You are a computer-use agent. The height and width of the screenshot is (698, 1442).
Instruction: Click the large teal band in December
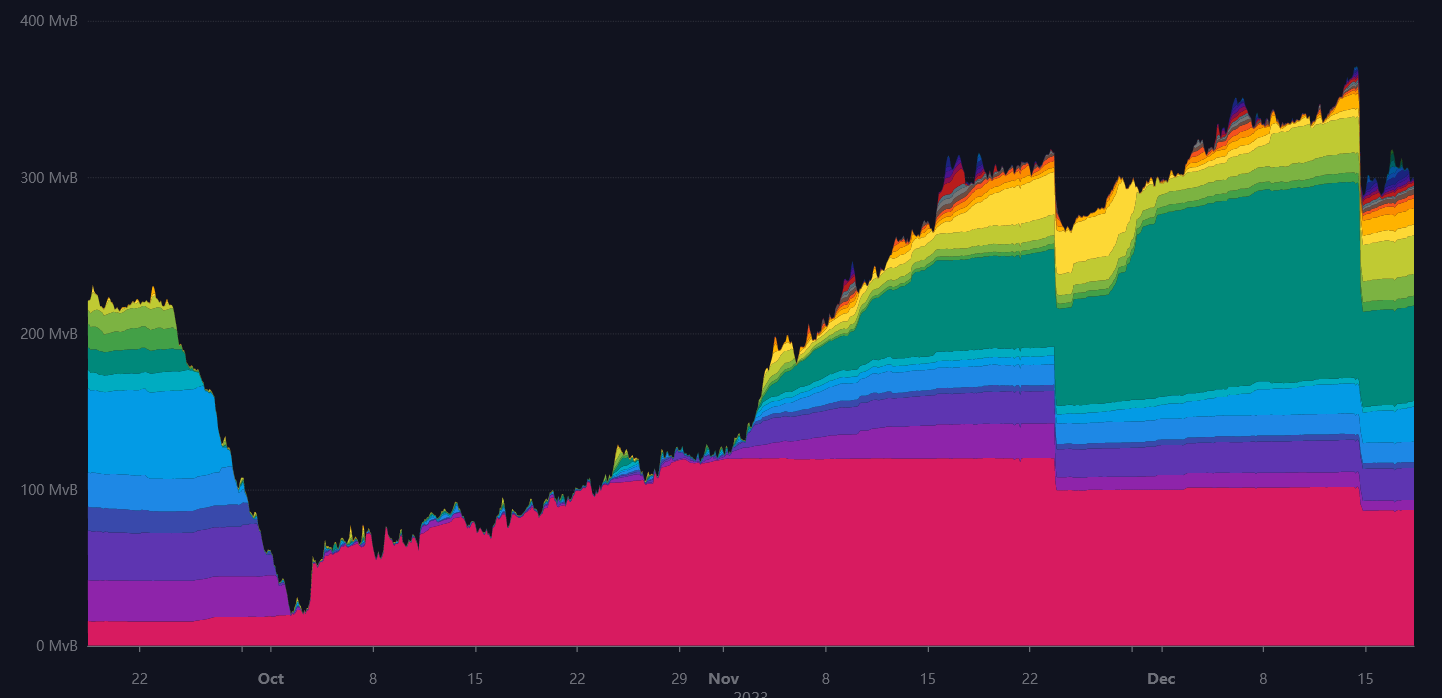pyautogui.click(x=1250, y=290)
